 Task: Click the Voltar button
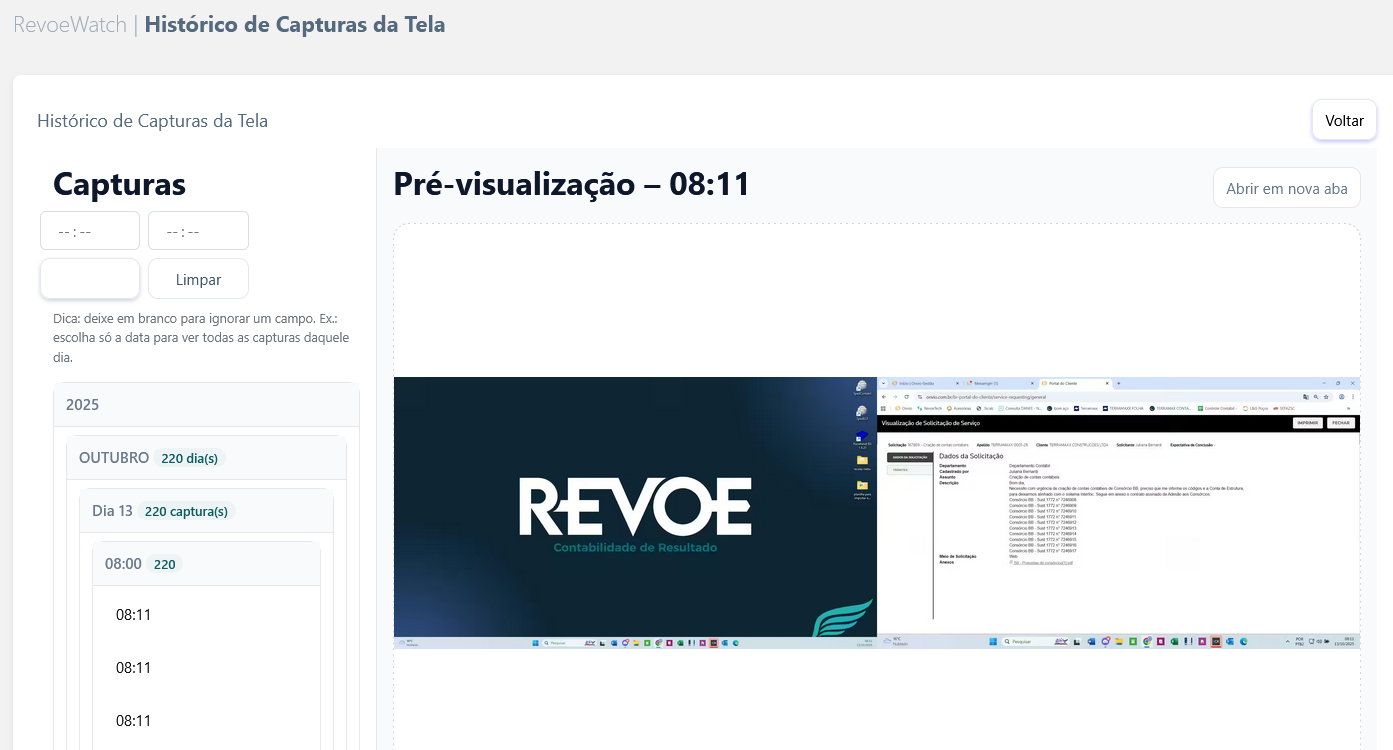1344,120
